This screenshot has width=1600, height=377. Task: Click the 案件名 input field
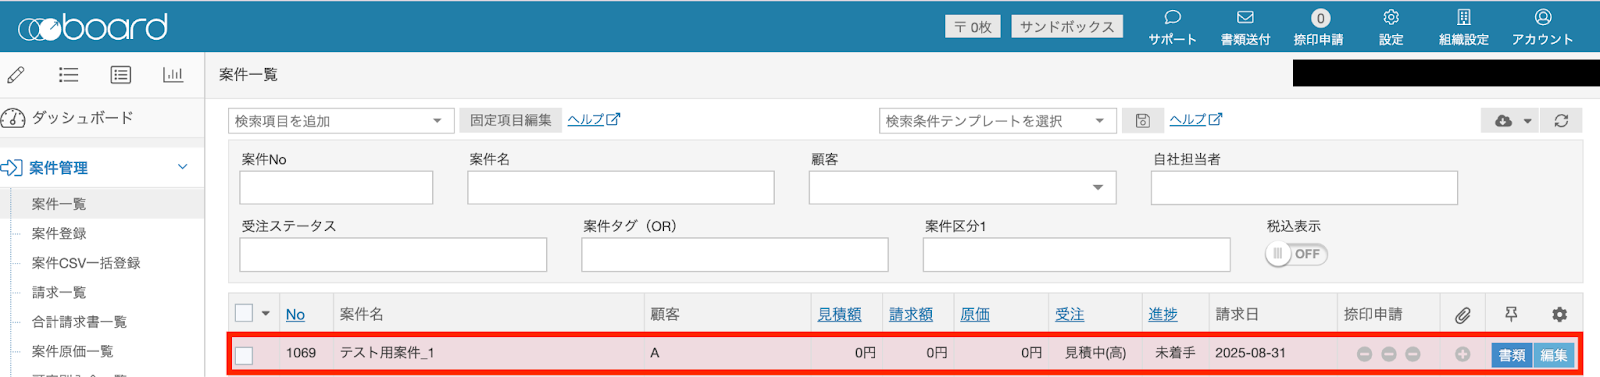coord(621,188)
